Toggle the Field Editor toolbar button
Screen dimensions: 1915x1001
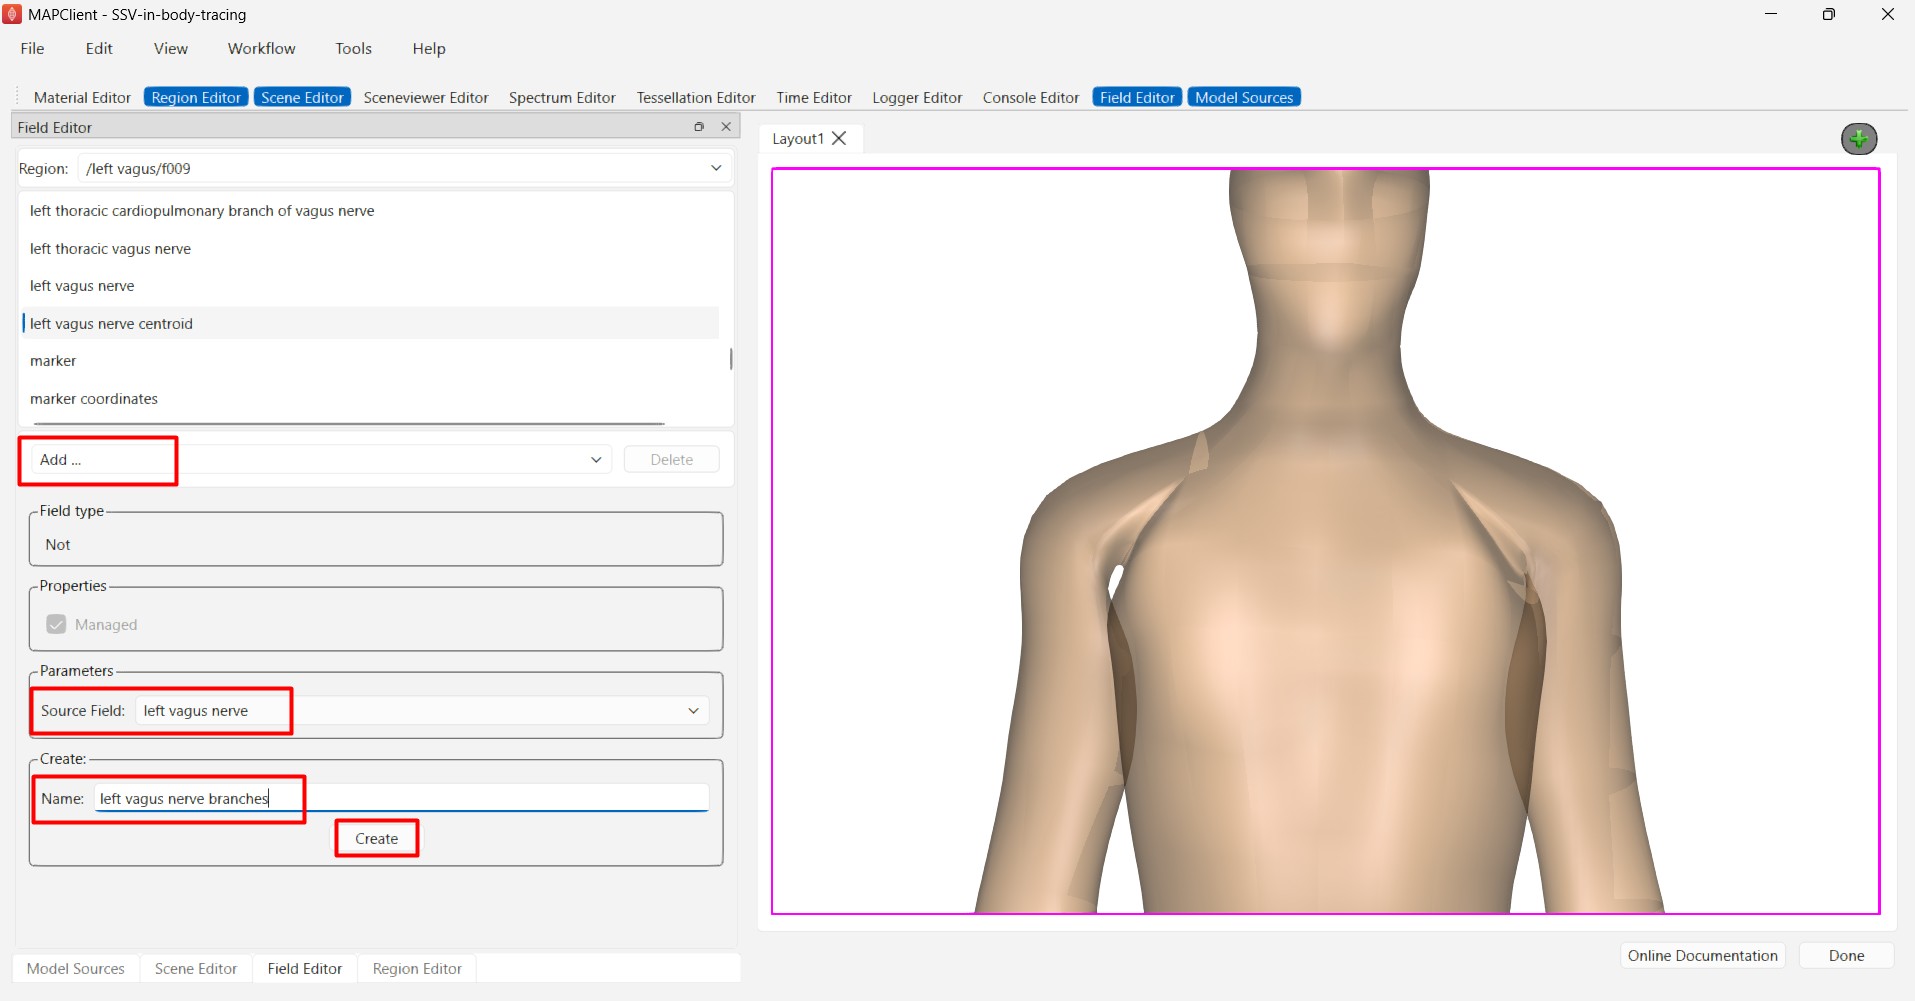pyautogui.click(x=1137, y=97)
